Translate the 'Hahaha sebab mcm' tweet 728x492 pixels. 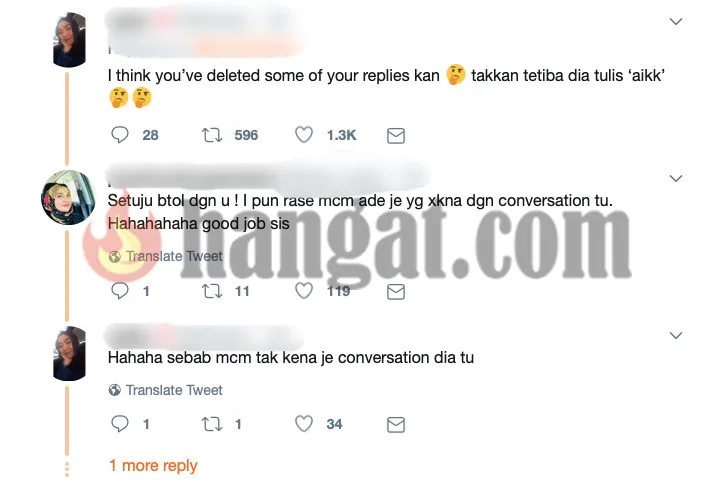click(166, 390)
